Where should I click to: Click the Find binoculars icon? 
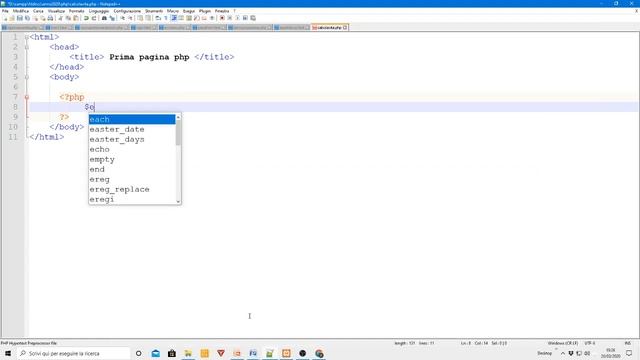click(x=104, y=18)
